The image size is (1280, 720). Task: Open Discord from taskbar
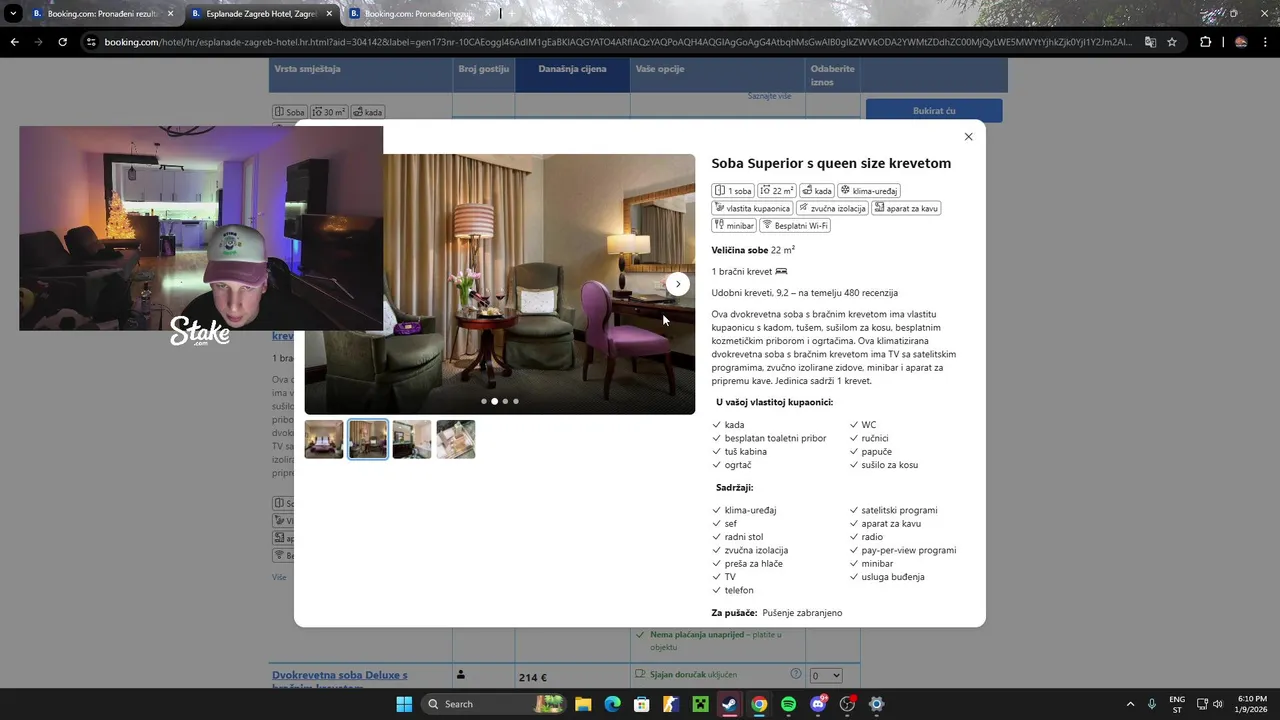coord(818,704)
